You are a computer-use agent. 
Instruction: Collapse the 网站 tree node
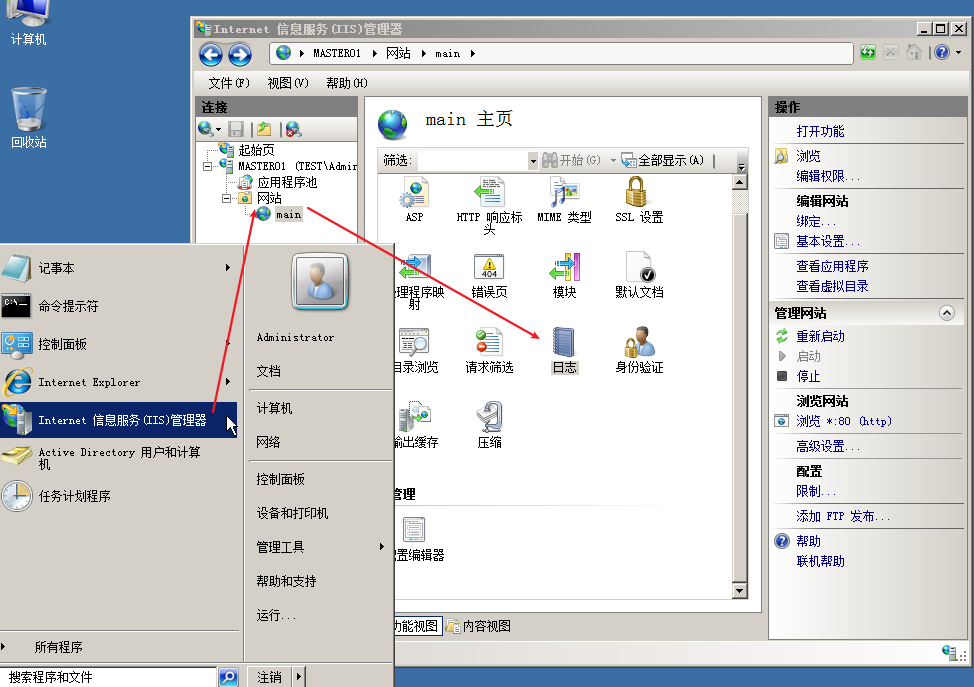226,198
